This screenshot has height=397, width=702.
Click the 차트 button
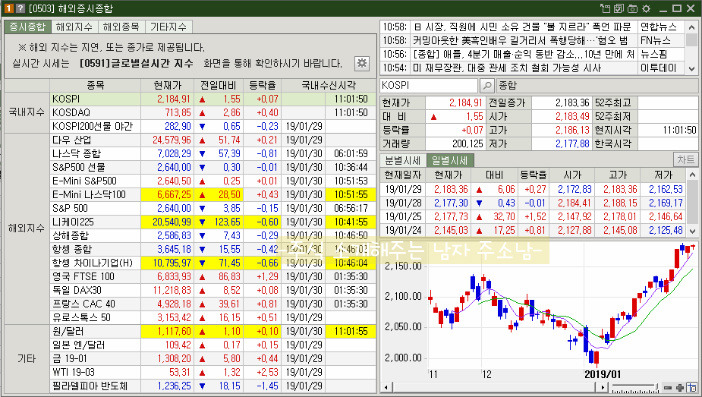(685, 159)
